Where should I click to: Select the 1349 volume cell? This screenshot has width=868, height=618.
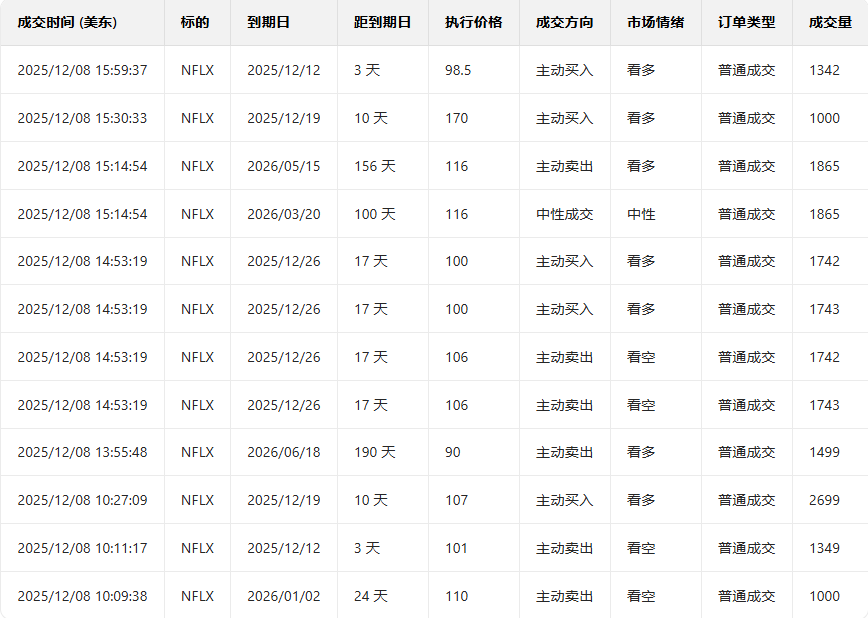824,548
